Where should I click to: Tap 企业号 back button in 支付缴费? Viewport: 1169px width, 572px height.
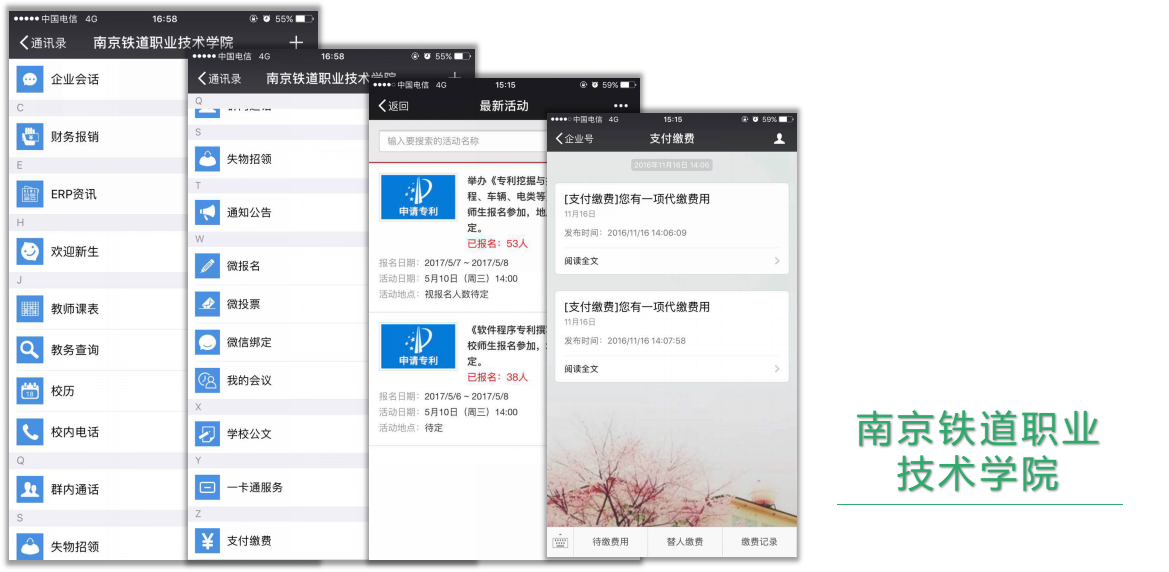(574, 139)
